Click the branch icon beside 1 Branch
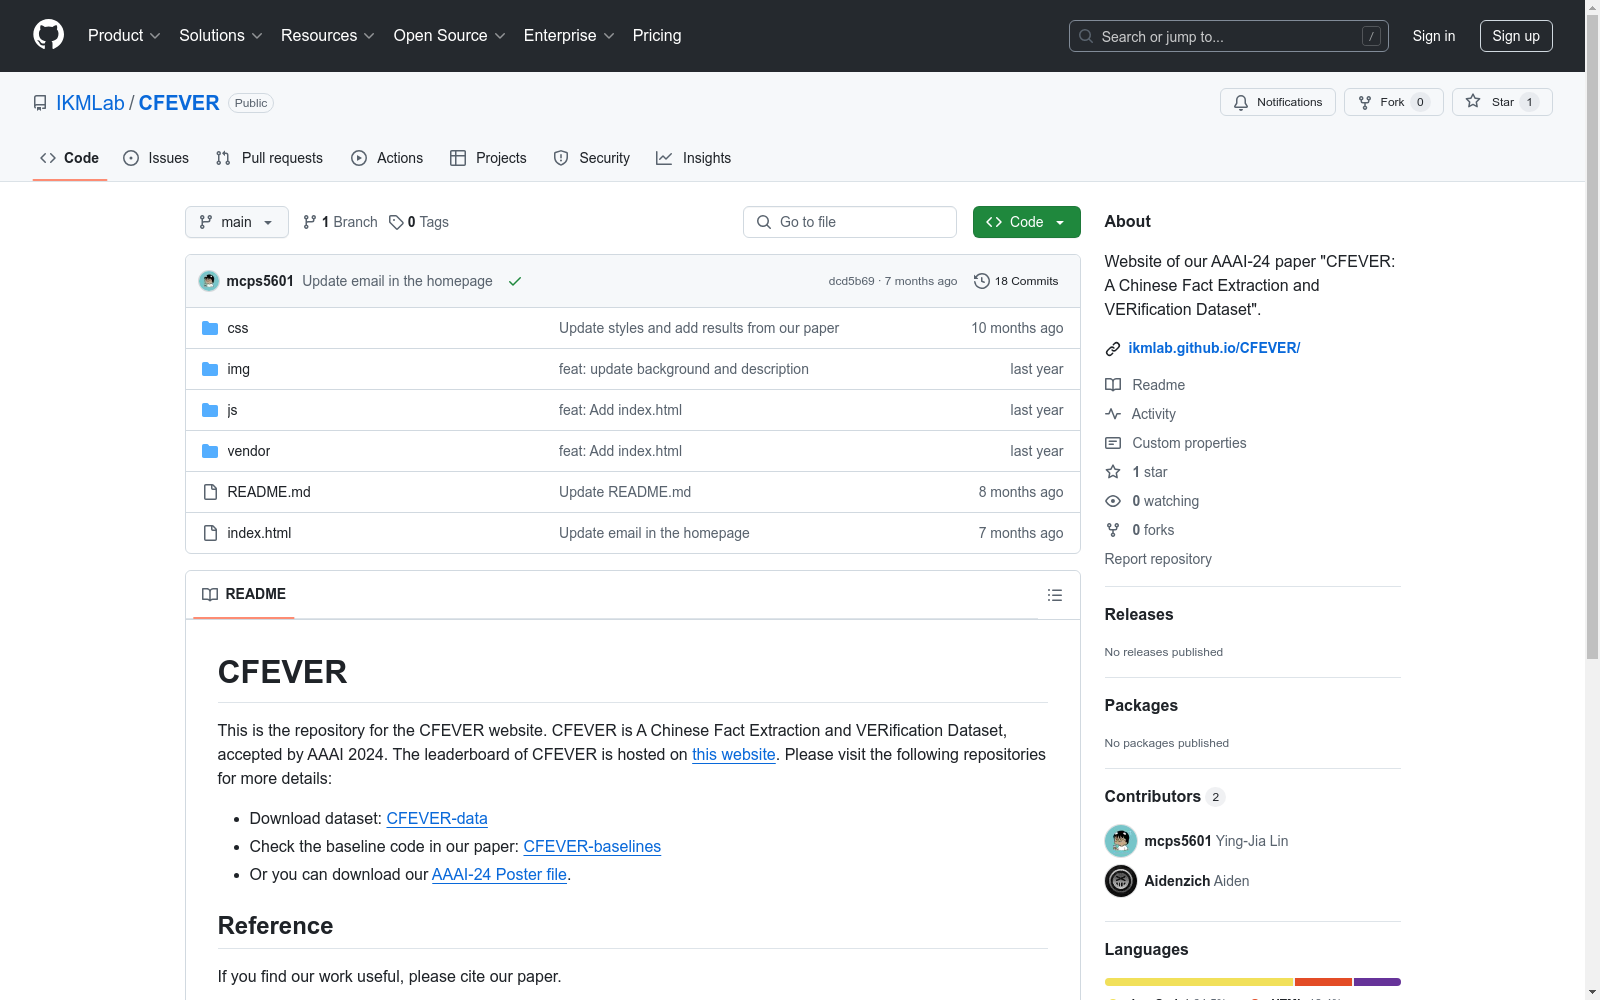1600x1000 pixels. coord(310,222)
